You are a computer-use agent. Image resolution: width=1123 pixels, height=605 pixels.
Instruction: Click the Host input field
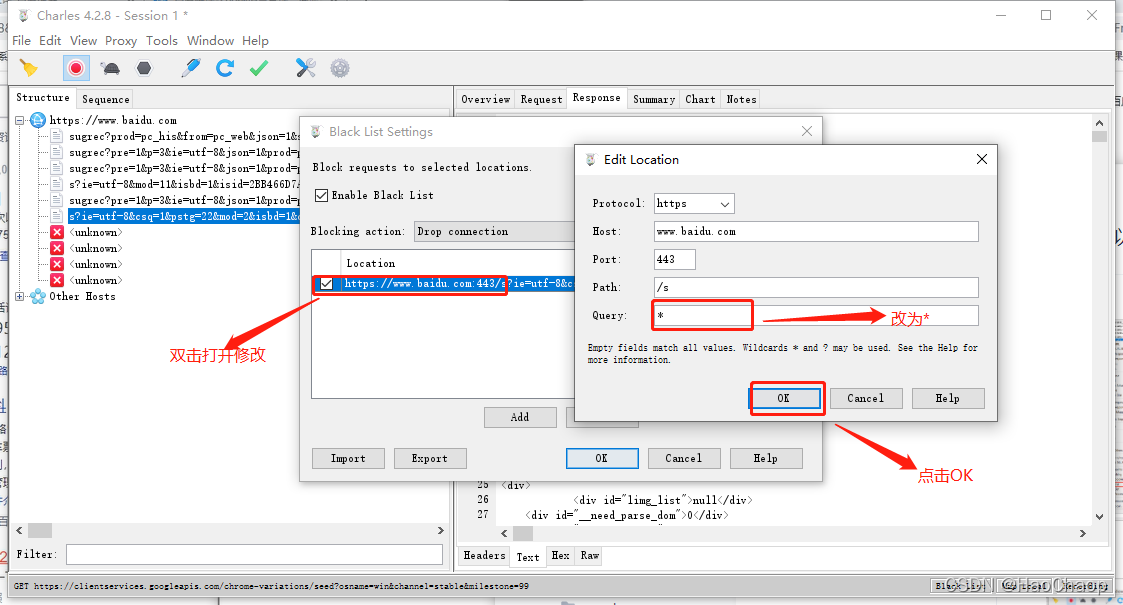(816, 231)
